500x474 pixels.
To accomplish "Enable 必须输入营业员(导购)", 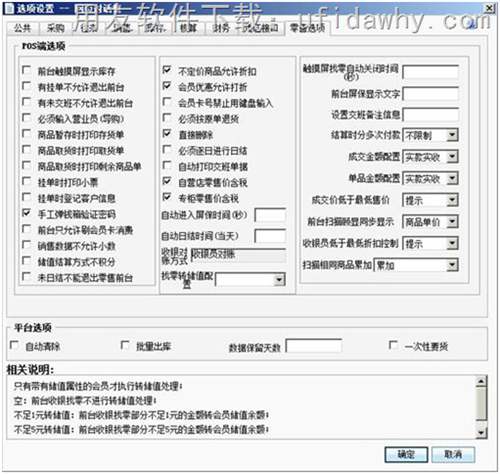I will 26,118.
